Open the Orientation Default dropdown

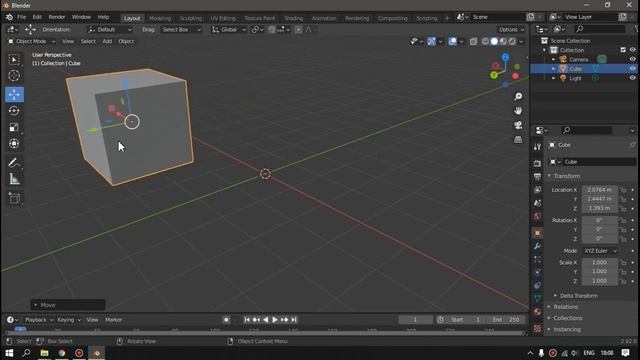pyautogui.click(x=110, y=29)
